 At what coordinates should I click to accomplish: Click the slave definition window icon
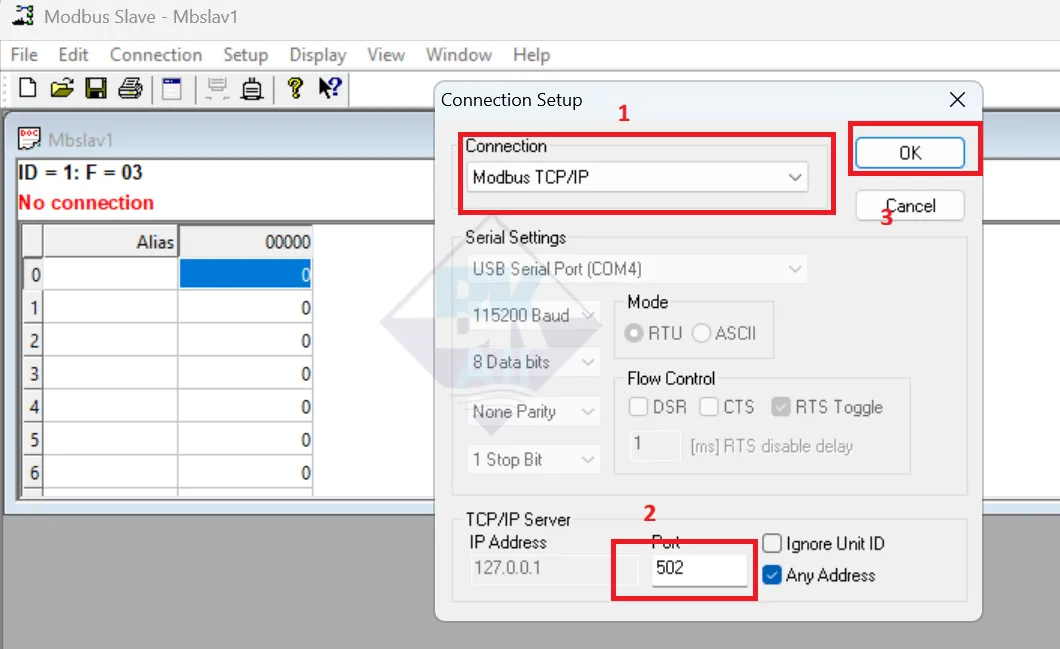pos(172,89)
